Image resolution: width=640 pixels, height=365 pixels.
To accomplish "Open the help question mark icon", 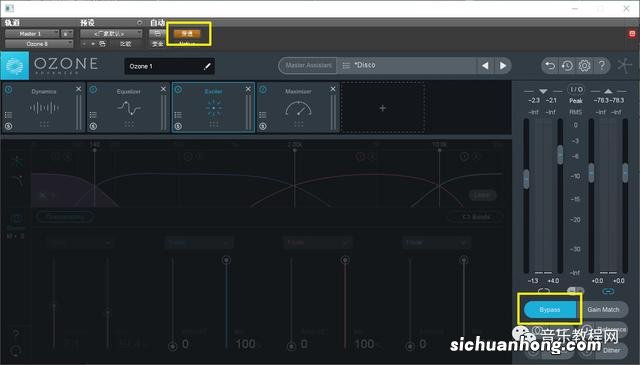I will [602, 65].
